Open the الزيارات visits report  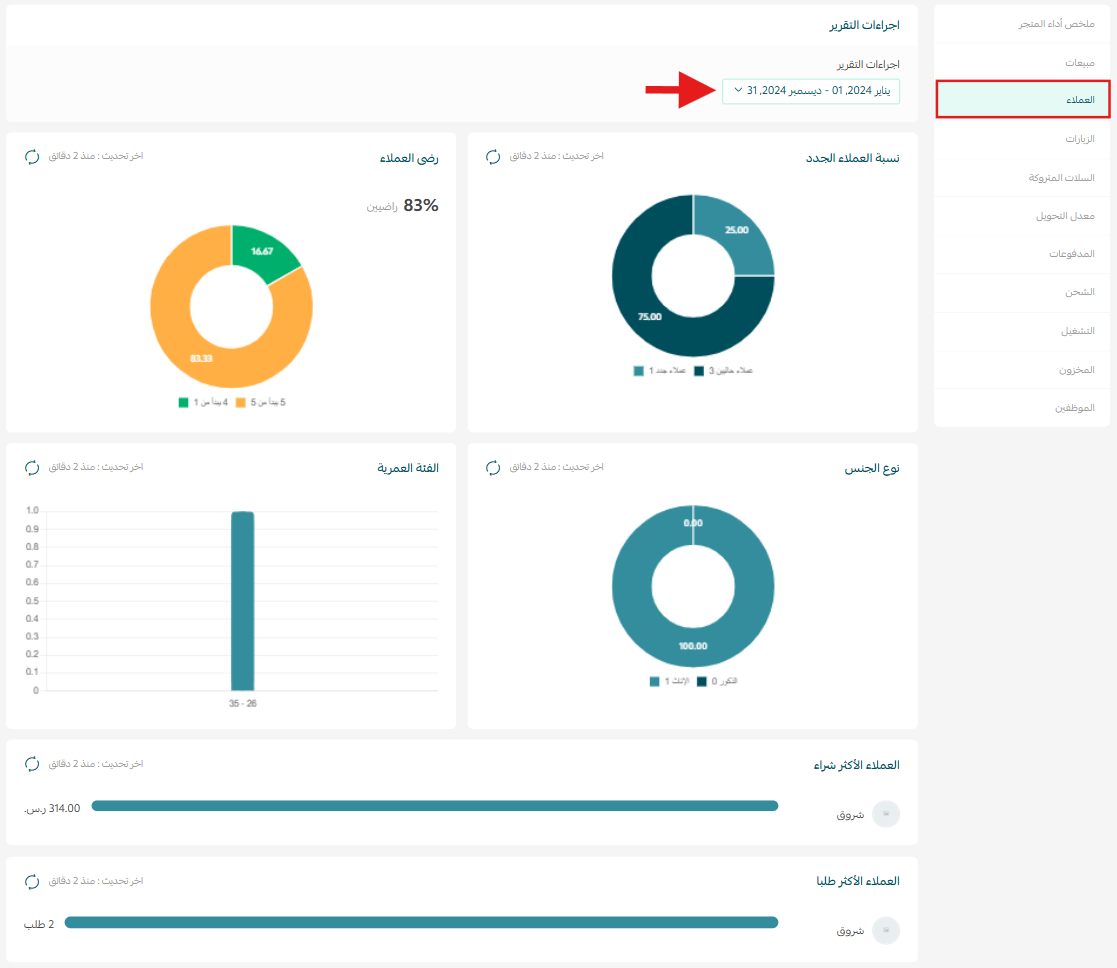[x=1078, y=139]
